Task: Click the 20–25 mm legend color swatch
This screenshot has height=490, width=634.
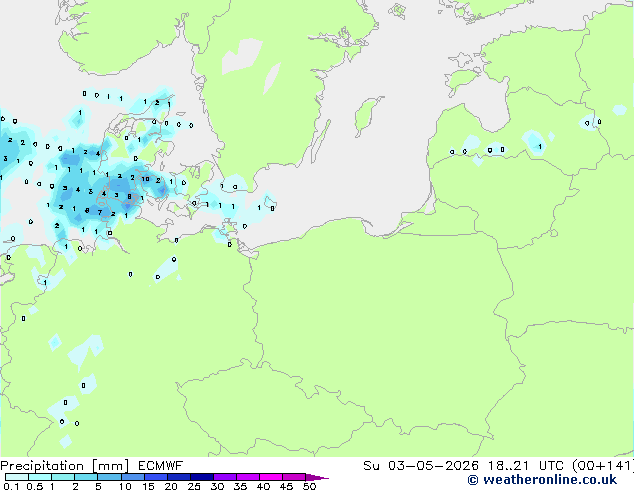Action: [178, 477]
